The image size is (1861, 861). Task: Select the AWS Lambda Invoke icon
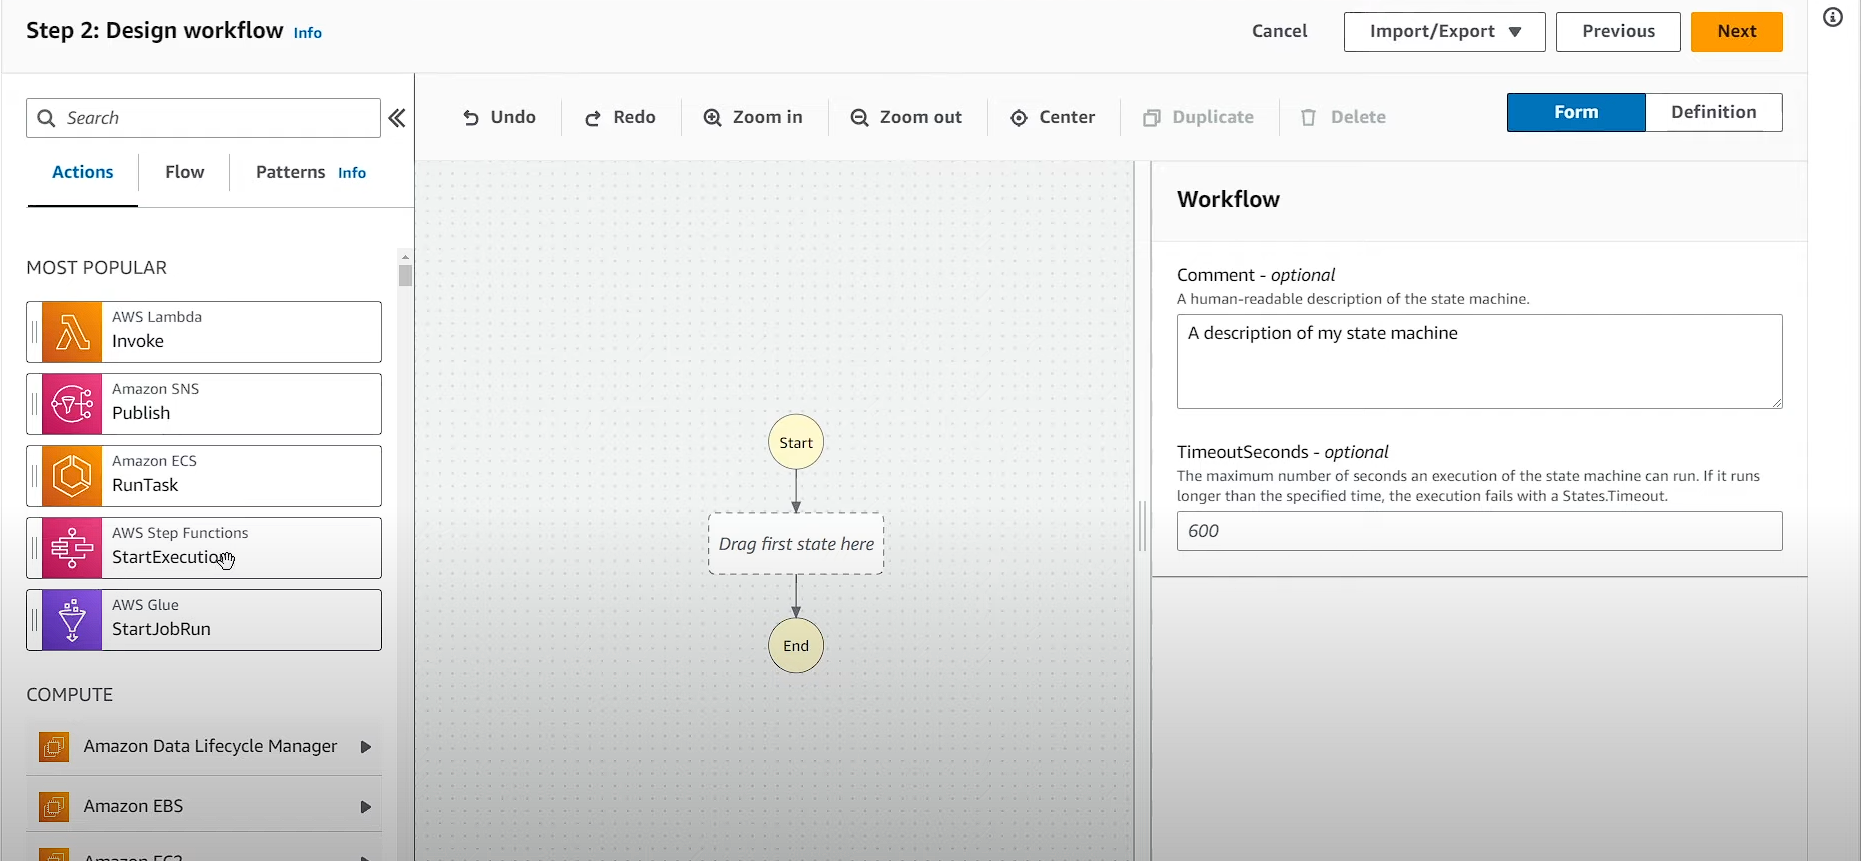tap(72, 332)
